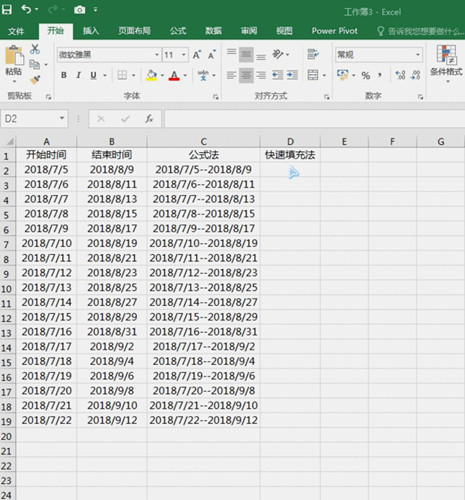
Task: Click Decrease Indent icon
Action: pyautogui.click(x=277, y=75)
